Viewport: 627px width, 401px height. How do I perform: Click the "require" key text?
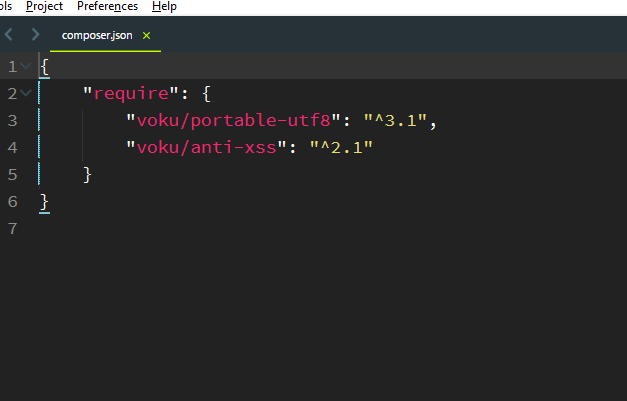[131, 94]
